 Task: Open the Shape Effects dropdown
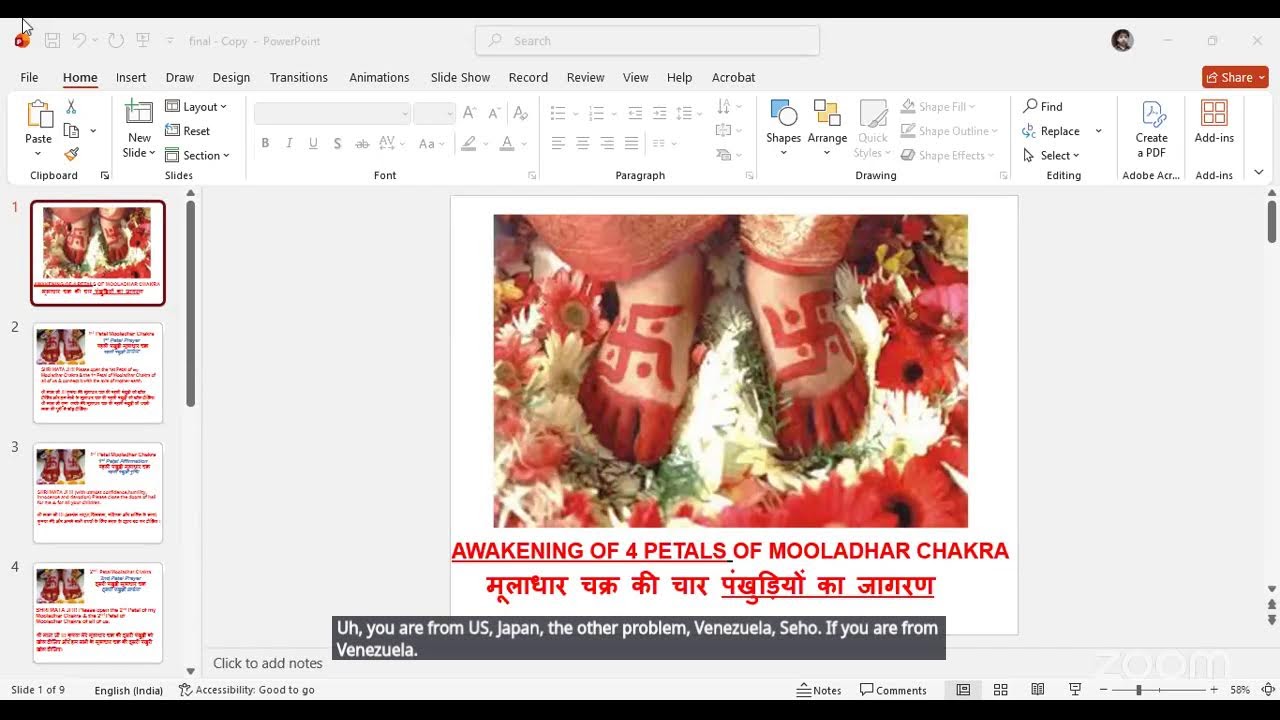pyautogui.click(x=948, y=155)
